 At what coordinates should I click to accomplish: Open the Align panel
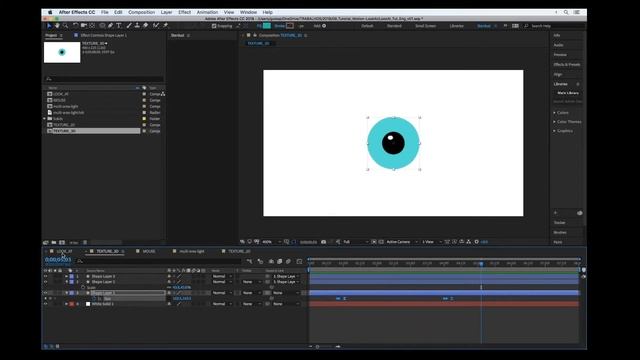[x=558, y=75]
